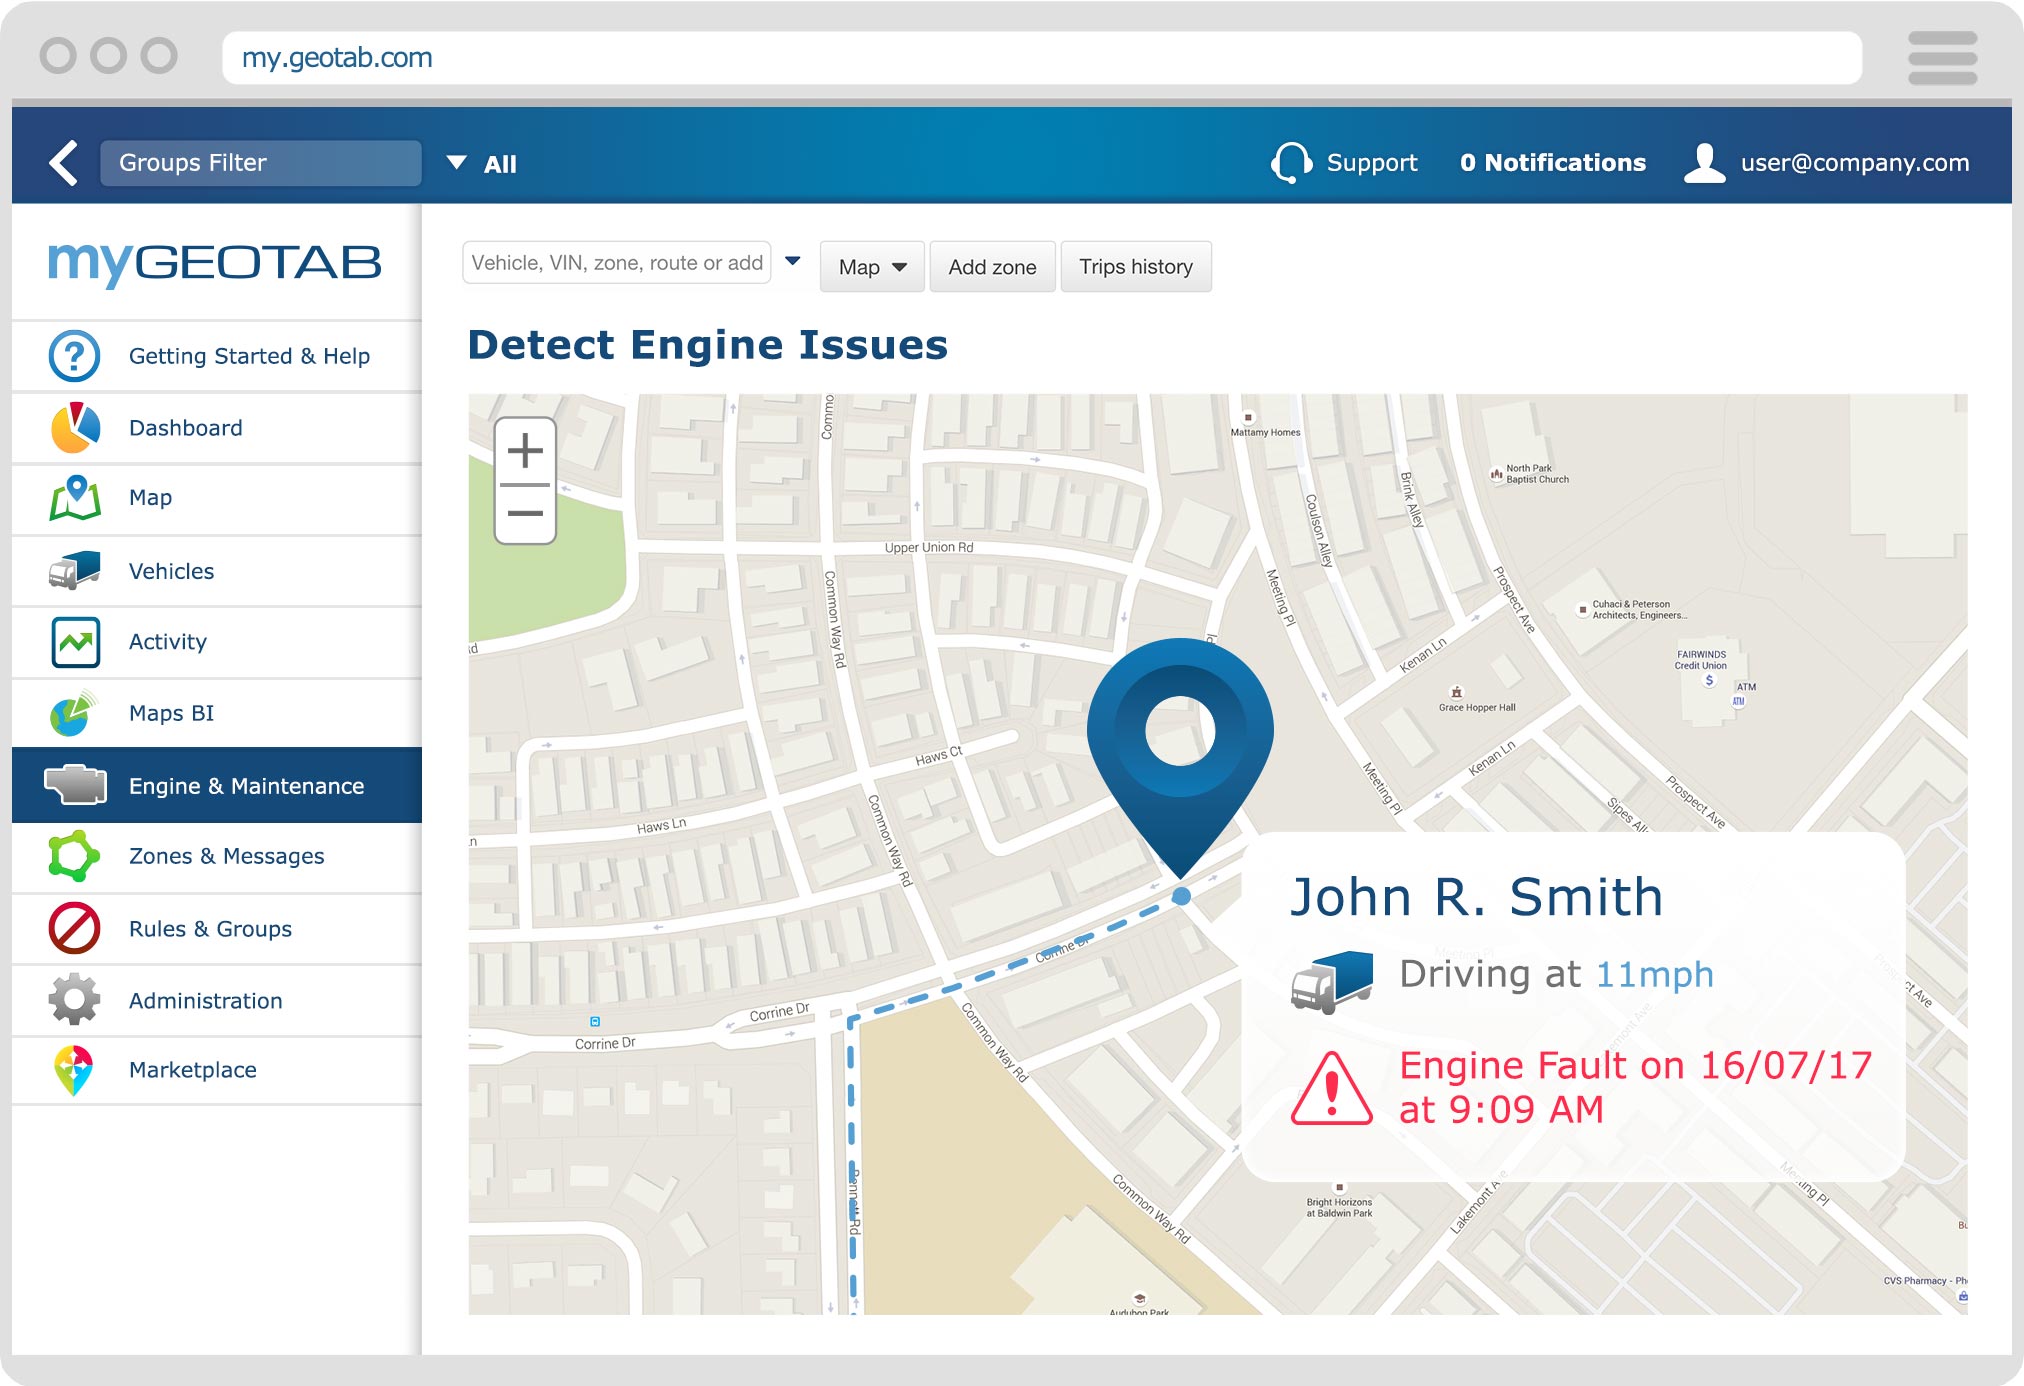The width and height of the screenshot is (2024, 1386).
Task: Click the user profile silhouette icon
Action: (x=1705, y=162)
